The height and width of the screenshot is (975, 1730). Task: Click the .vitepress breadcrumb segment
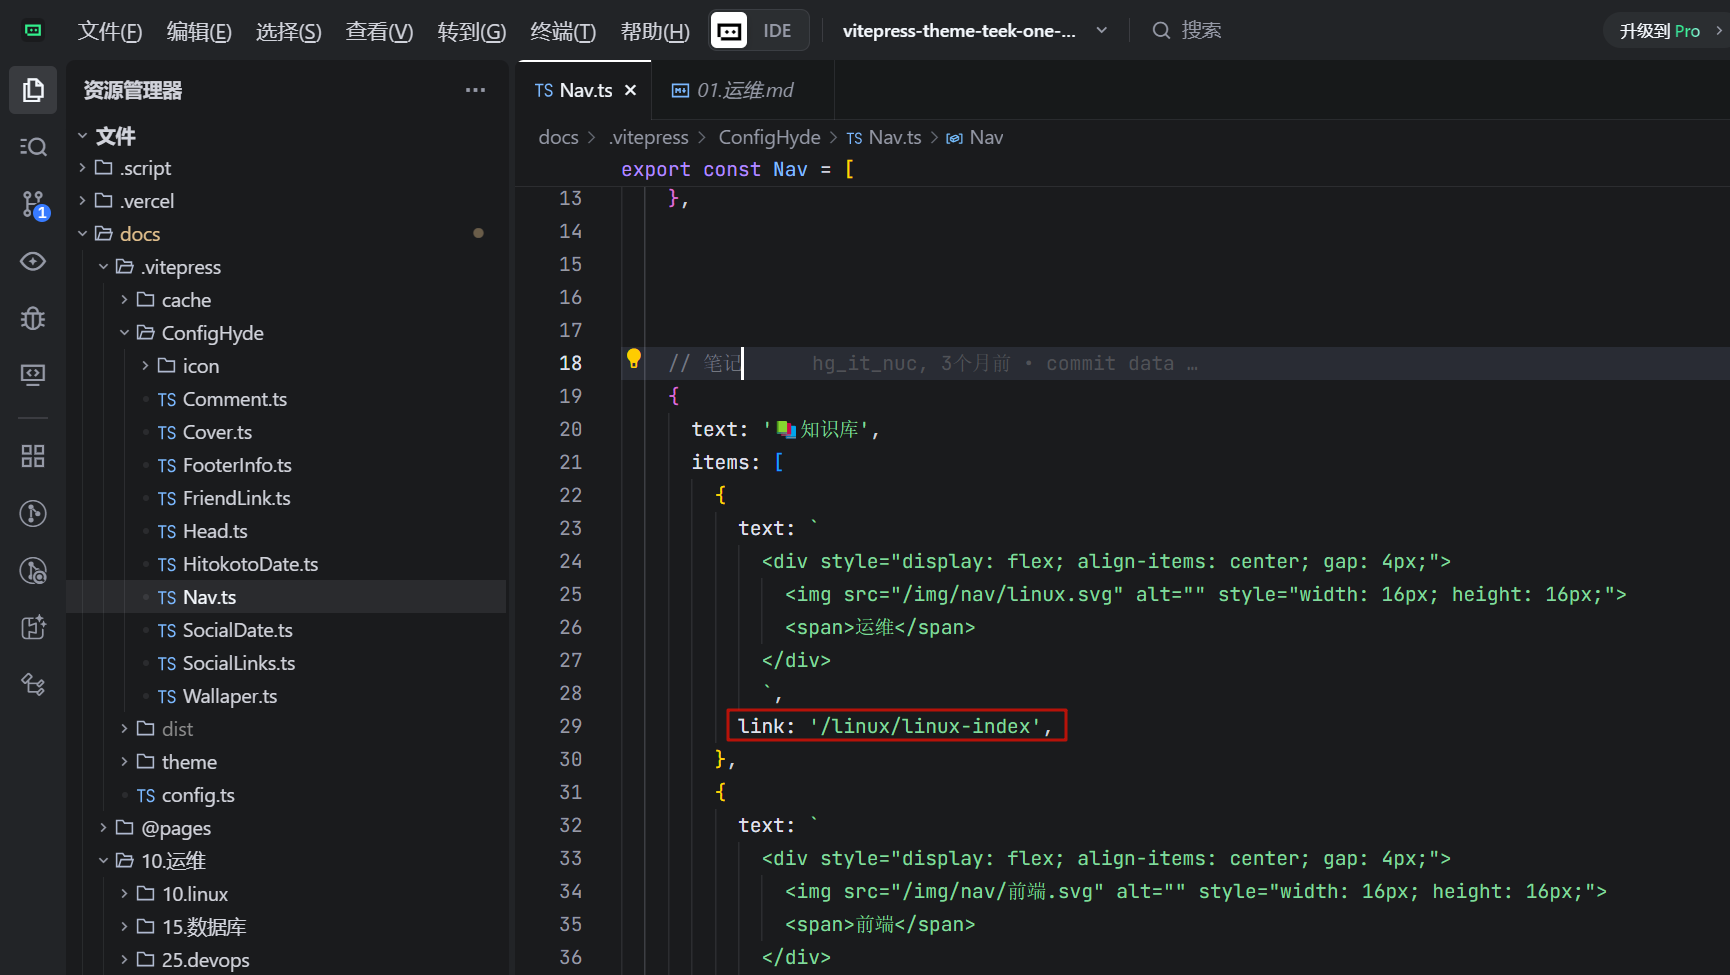click(648, 137)
